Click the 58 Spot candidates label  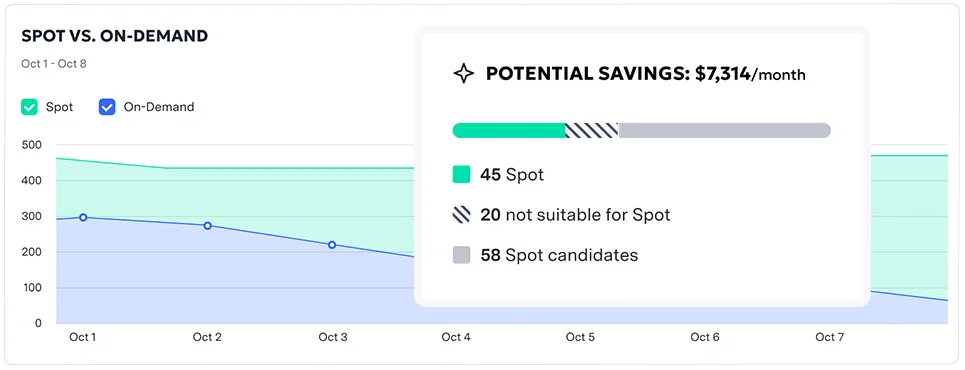coord(559,255)
